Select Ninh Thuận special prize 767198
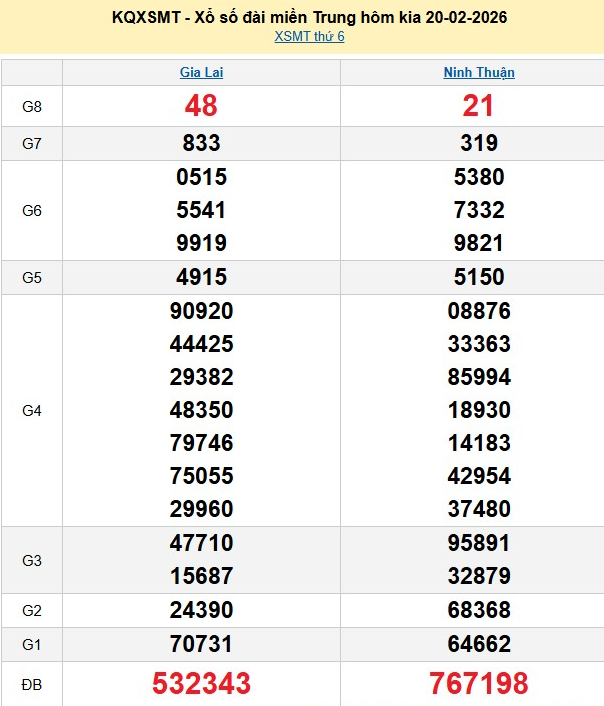The width and height of the screenshot is (604, 706). pos(479,684)
